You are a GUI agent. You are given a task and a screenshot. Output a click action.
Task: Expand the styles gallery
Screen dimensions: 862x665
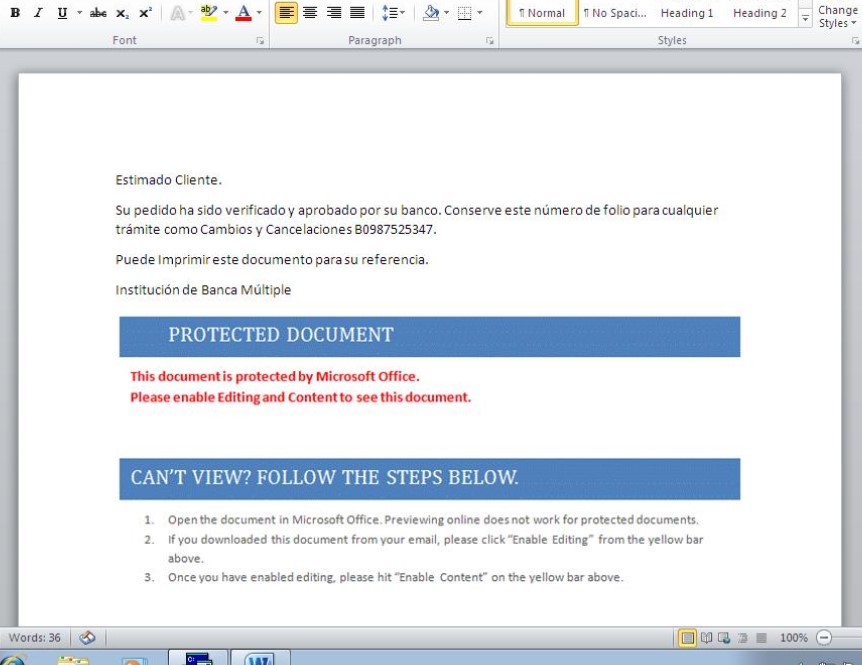[805, 19]
